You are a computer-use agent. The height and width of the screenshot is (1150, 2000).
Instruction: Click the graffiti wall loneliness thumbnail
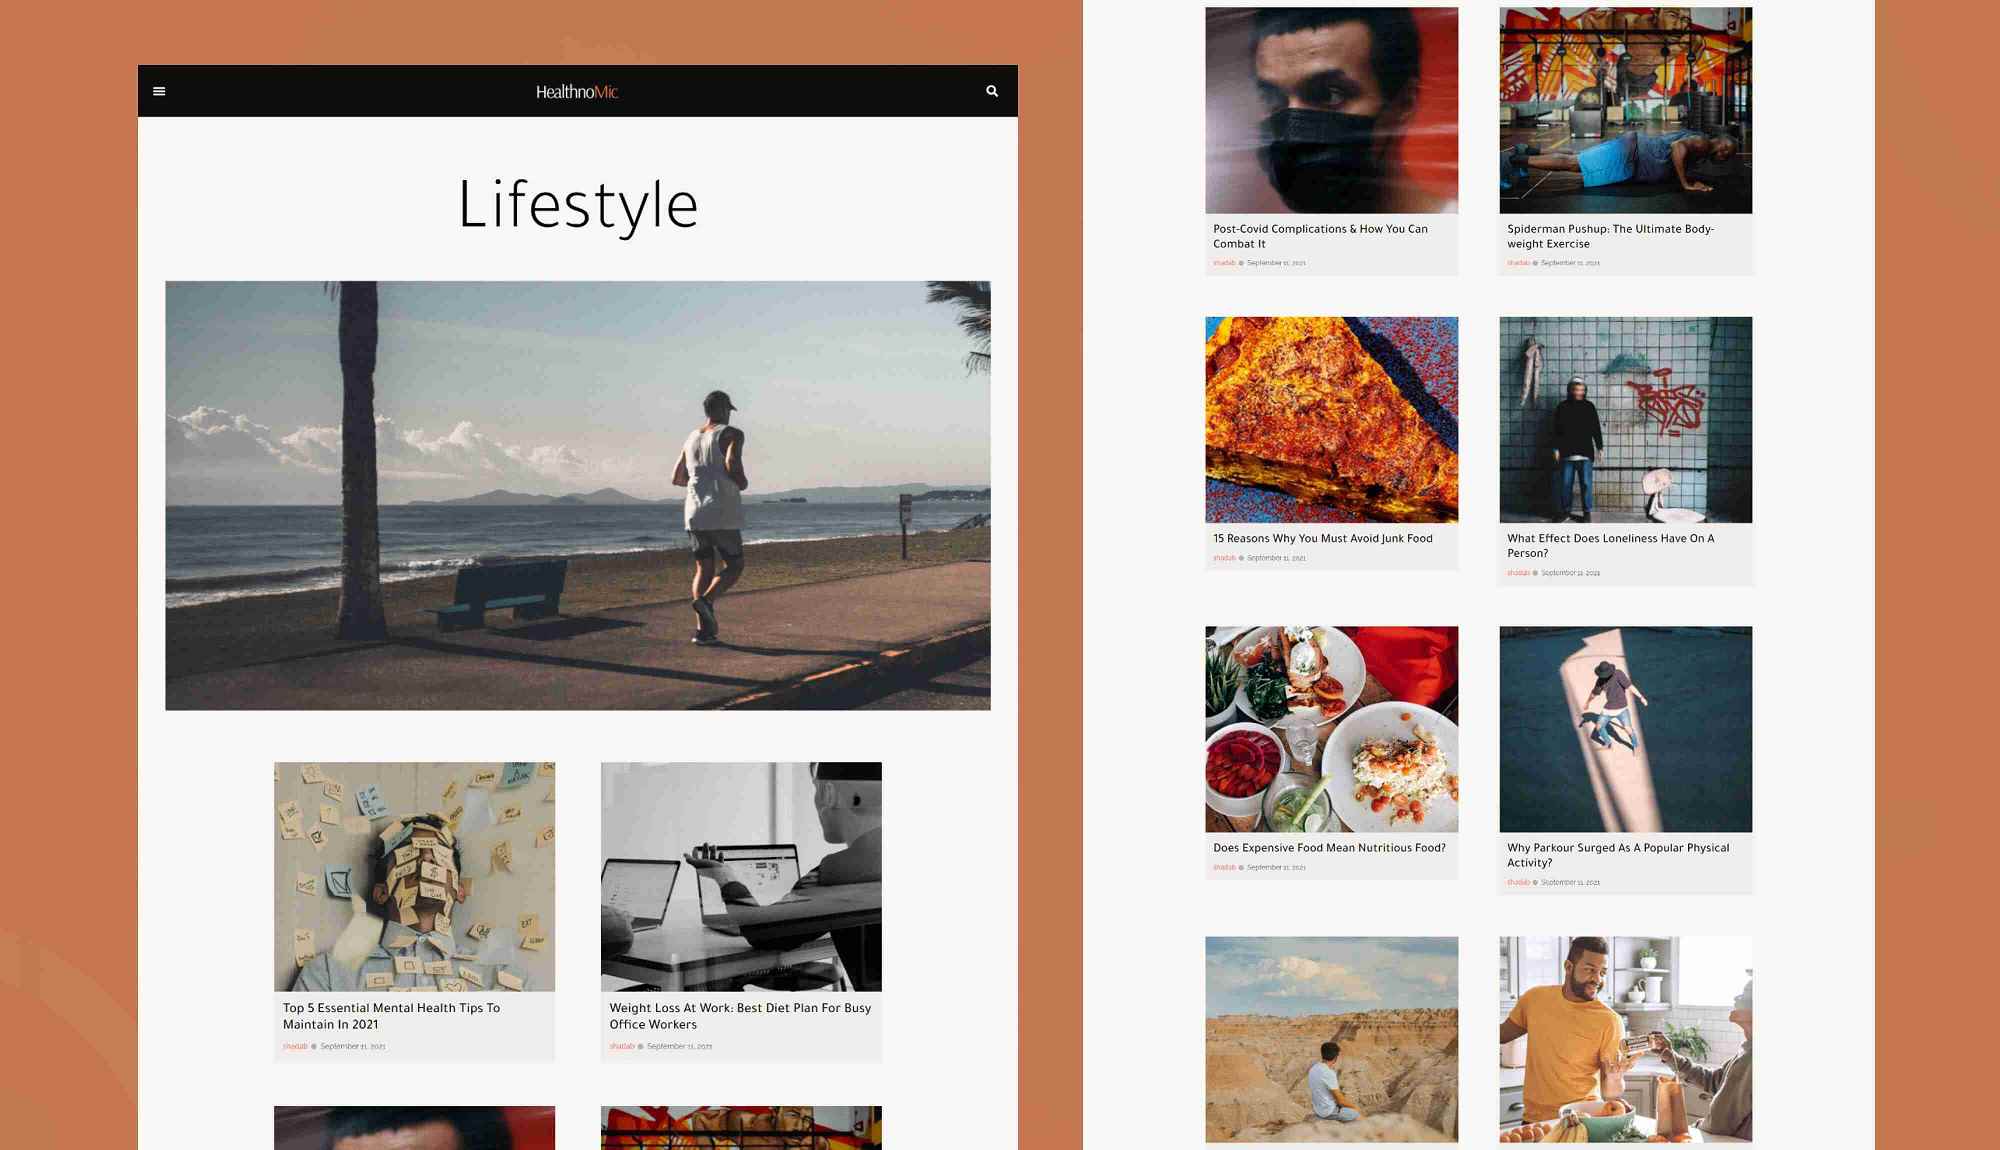(x=1624, y=420)
